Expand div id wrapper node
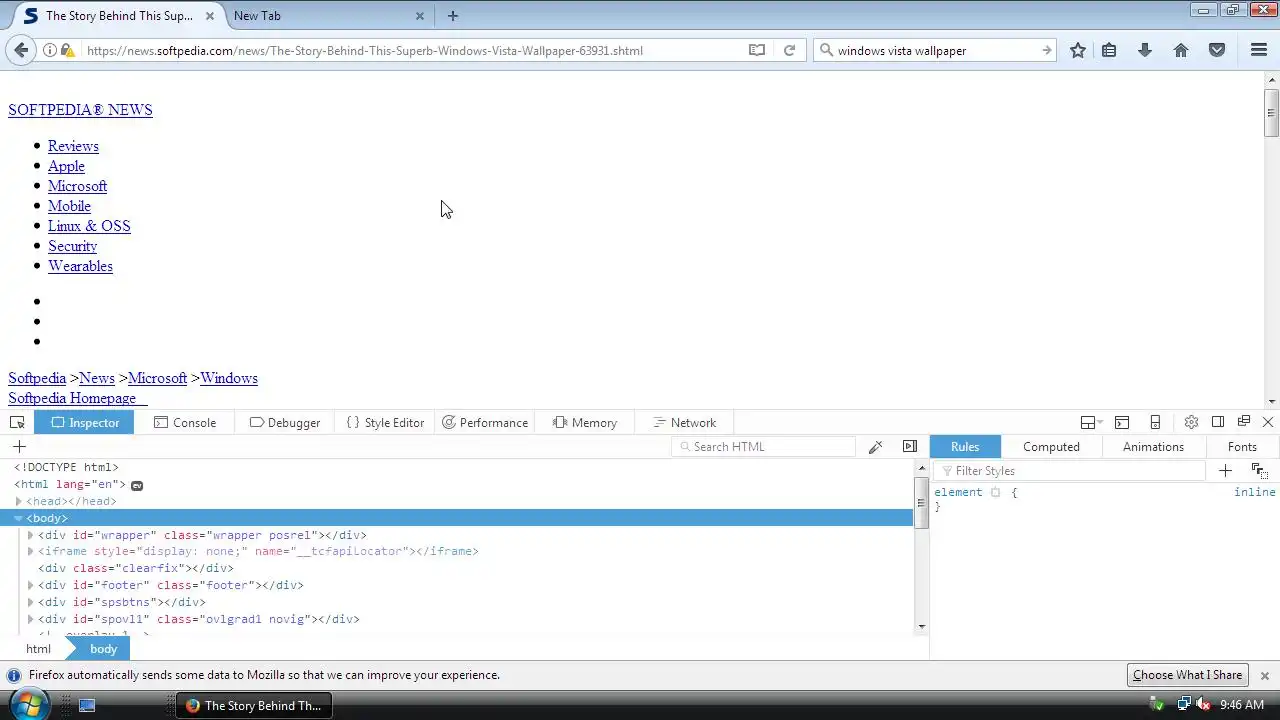Viewport: 1280px width, 720px height. 31,535
